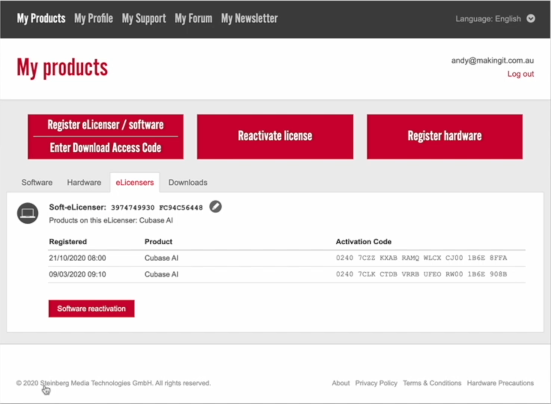Go to My Profile
This screenshot has width=551, height=404.
93,19
